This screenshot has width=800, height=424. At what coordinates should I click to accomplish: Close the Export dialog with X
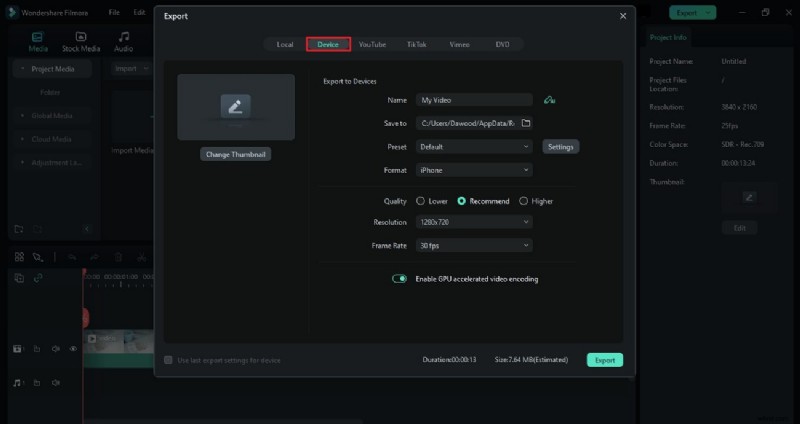pyautogui.click(x=623, y=16)
